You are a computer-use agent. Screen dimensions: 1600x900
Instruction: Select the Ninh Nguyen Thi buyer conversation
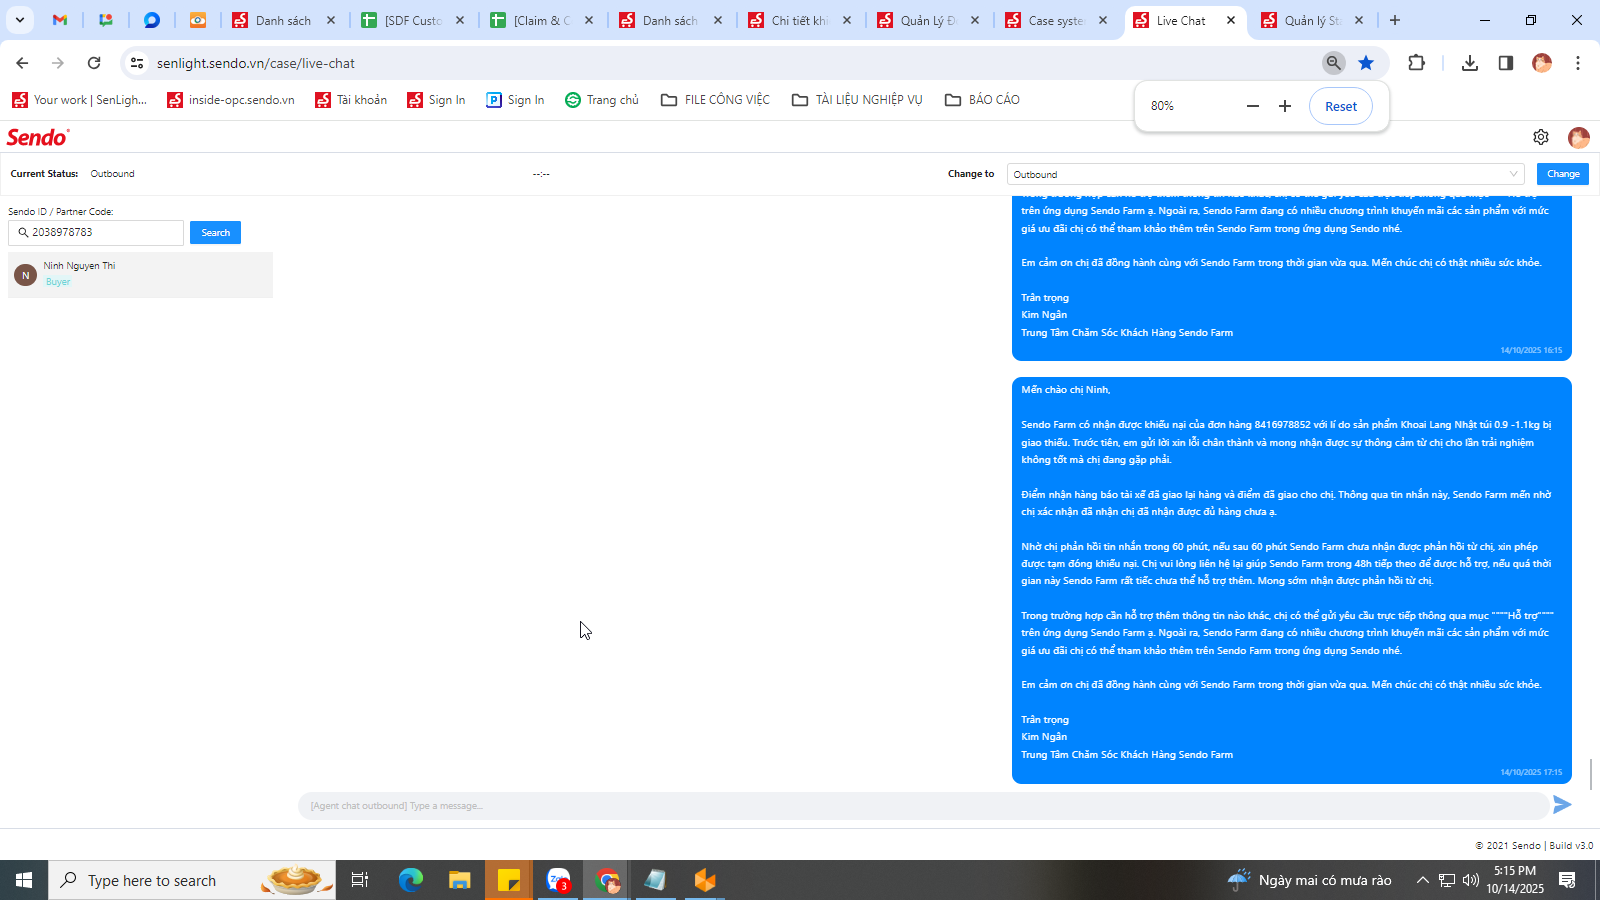pos(140,274)
